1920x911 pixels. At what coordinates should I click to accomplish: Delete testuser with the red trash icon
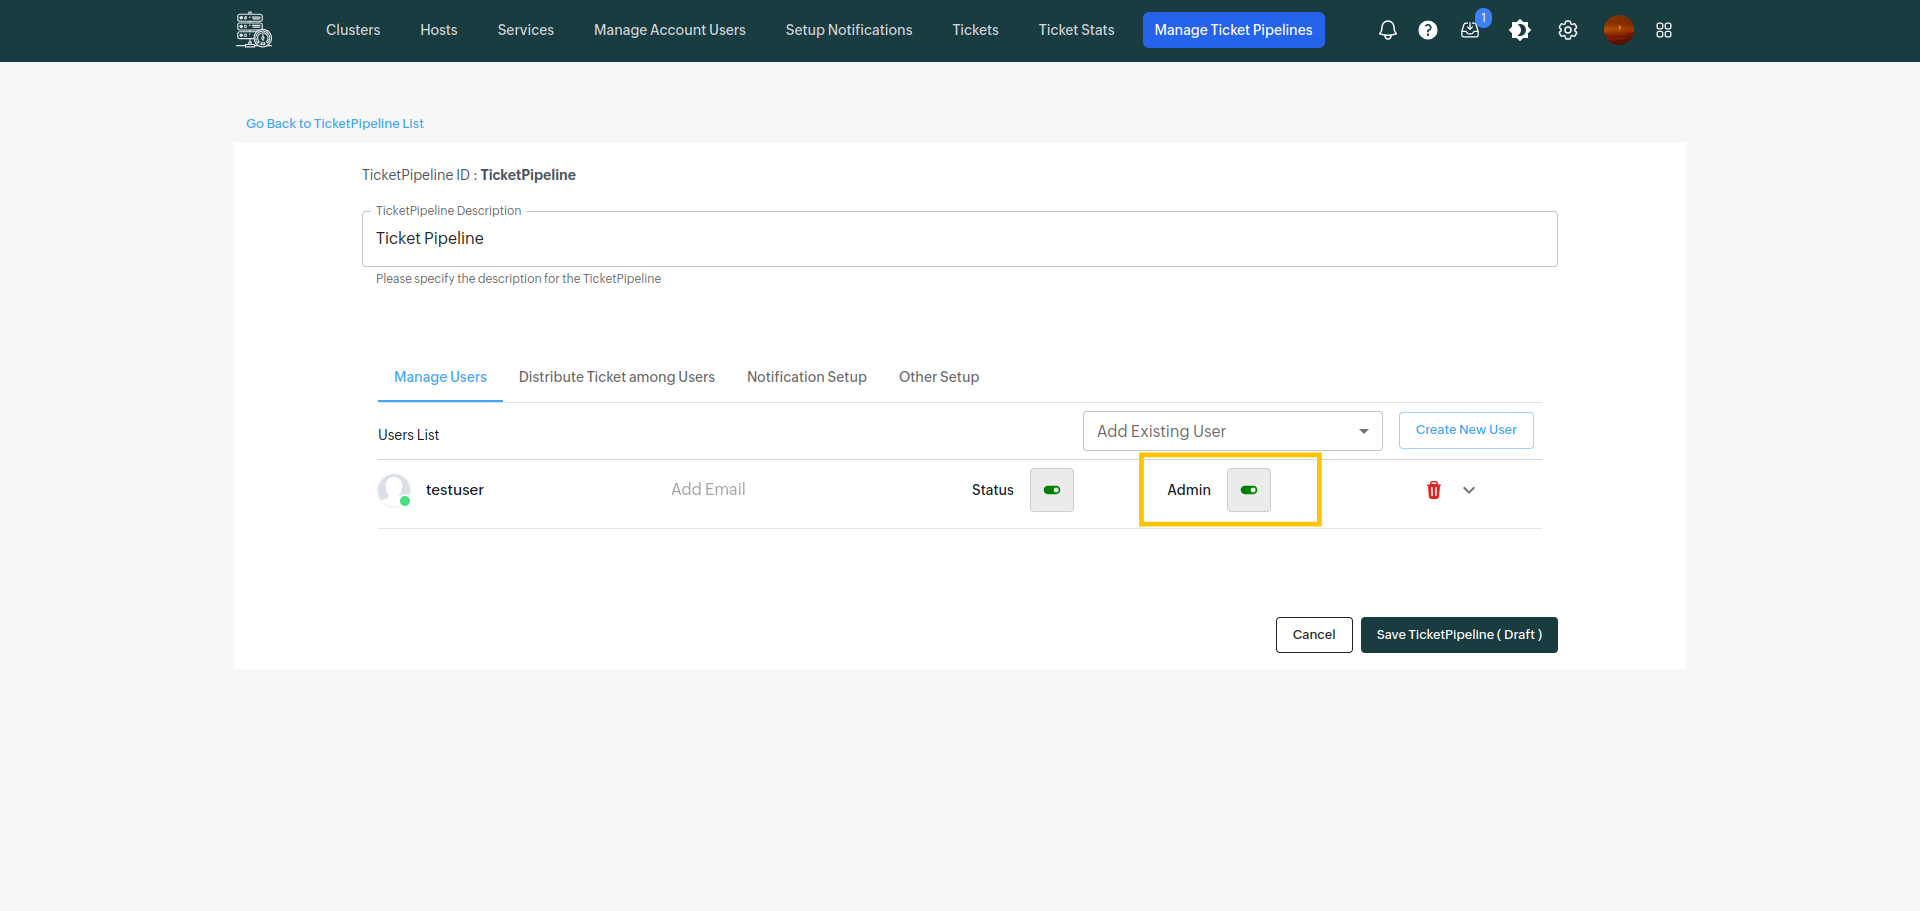(x=1434, y=490)
